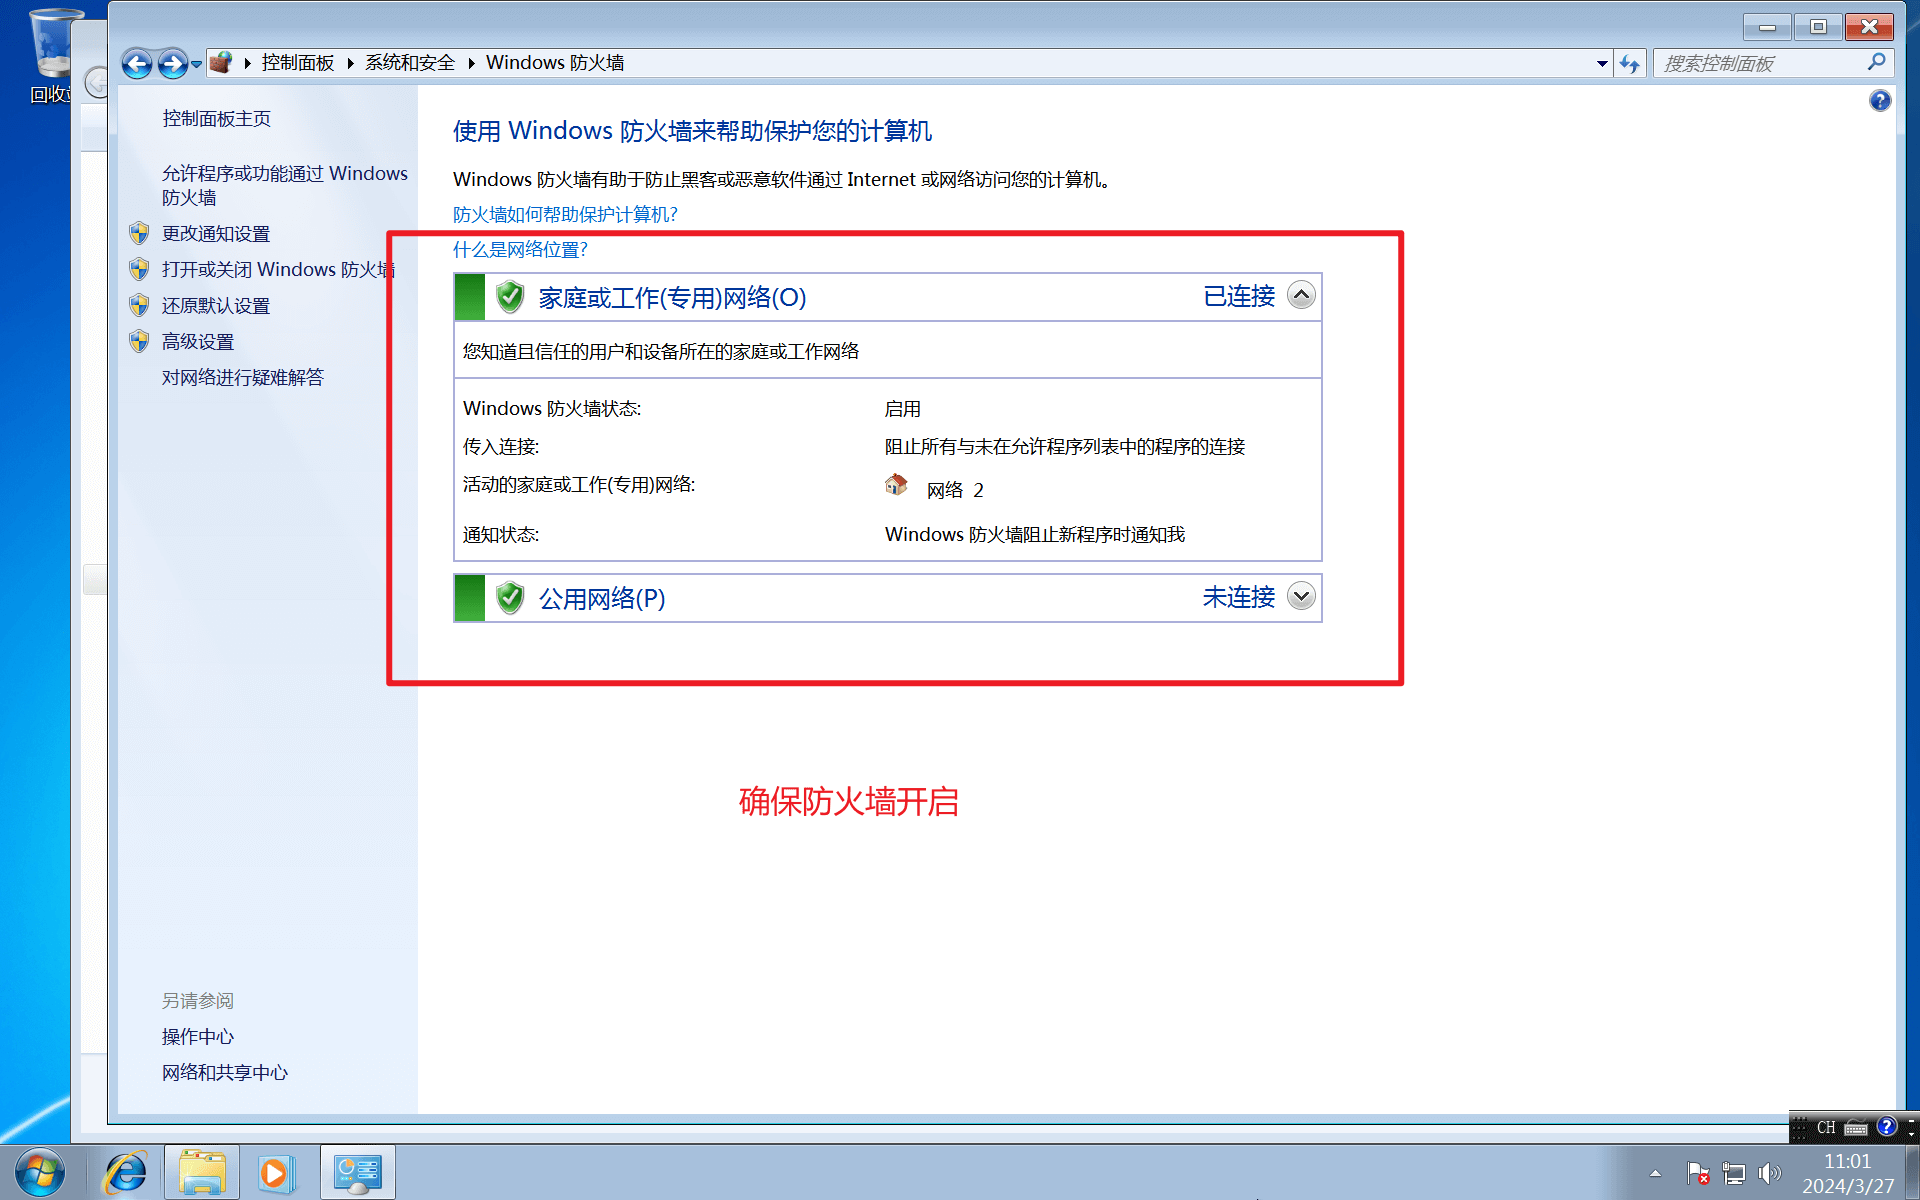The width and height of the screenshot is (1920, 1200).
Task: Click the refresh icon beside the address bar
Action: tap(1630, 64)
